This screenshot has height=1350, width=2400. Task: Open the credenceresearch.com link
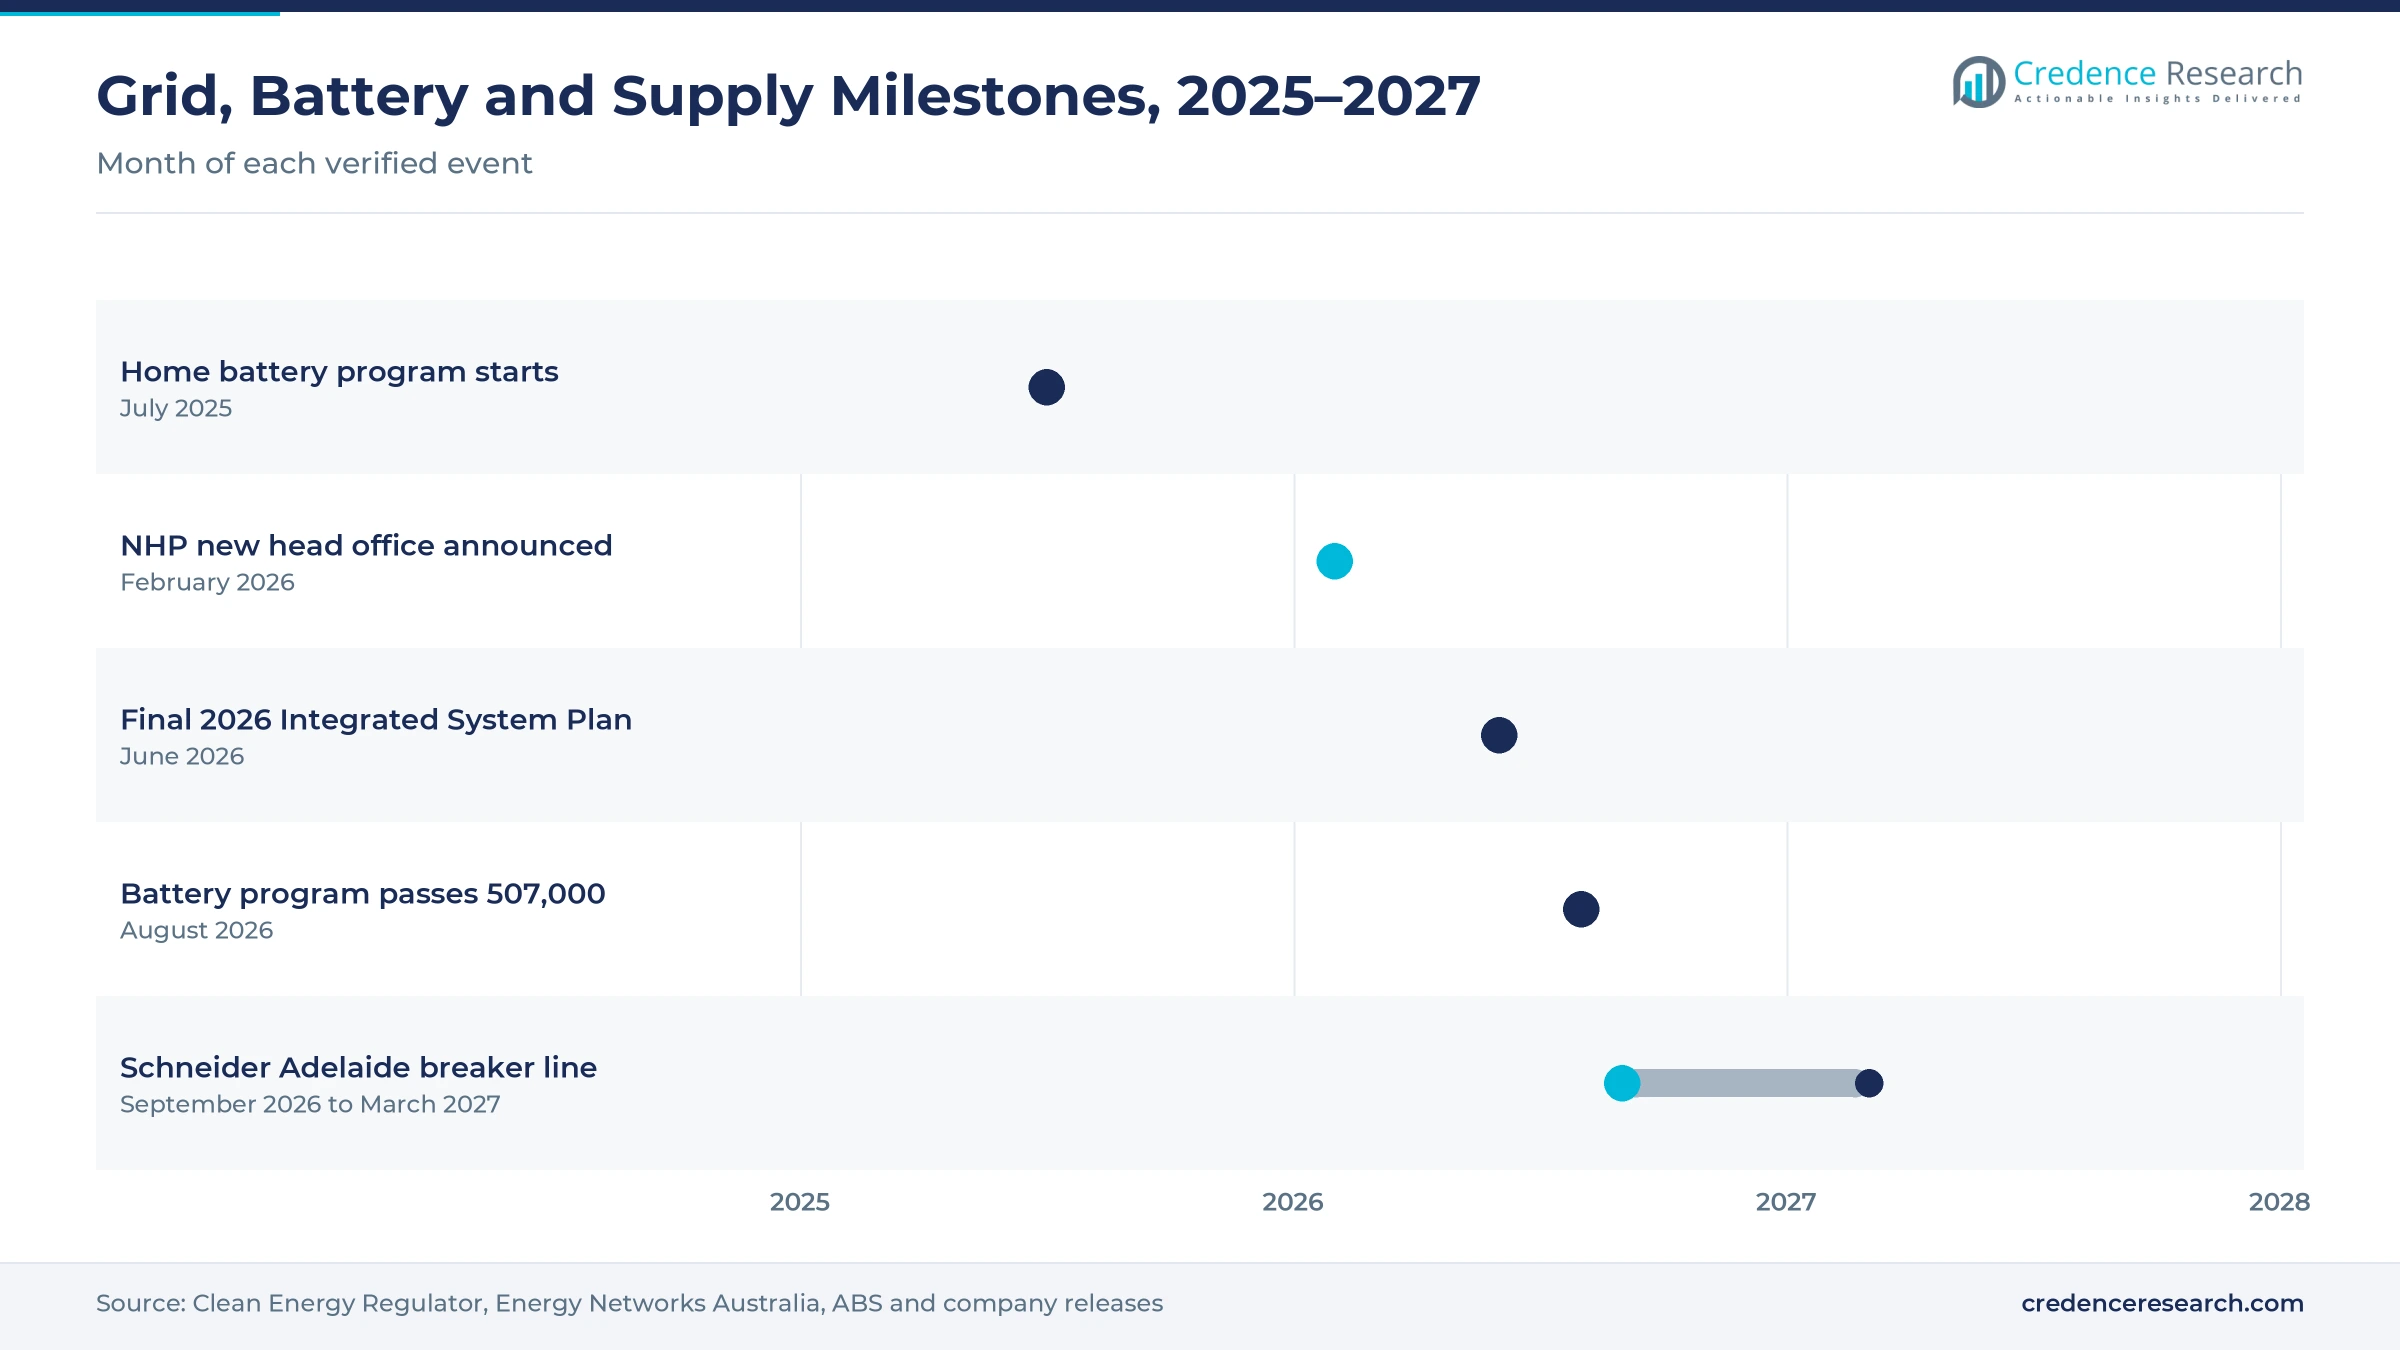[2162, 1303]
